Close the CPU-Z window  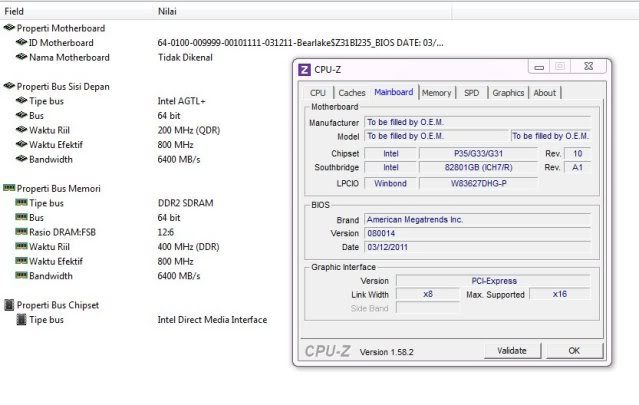[588, 66]
